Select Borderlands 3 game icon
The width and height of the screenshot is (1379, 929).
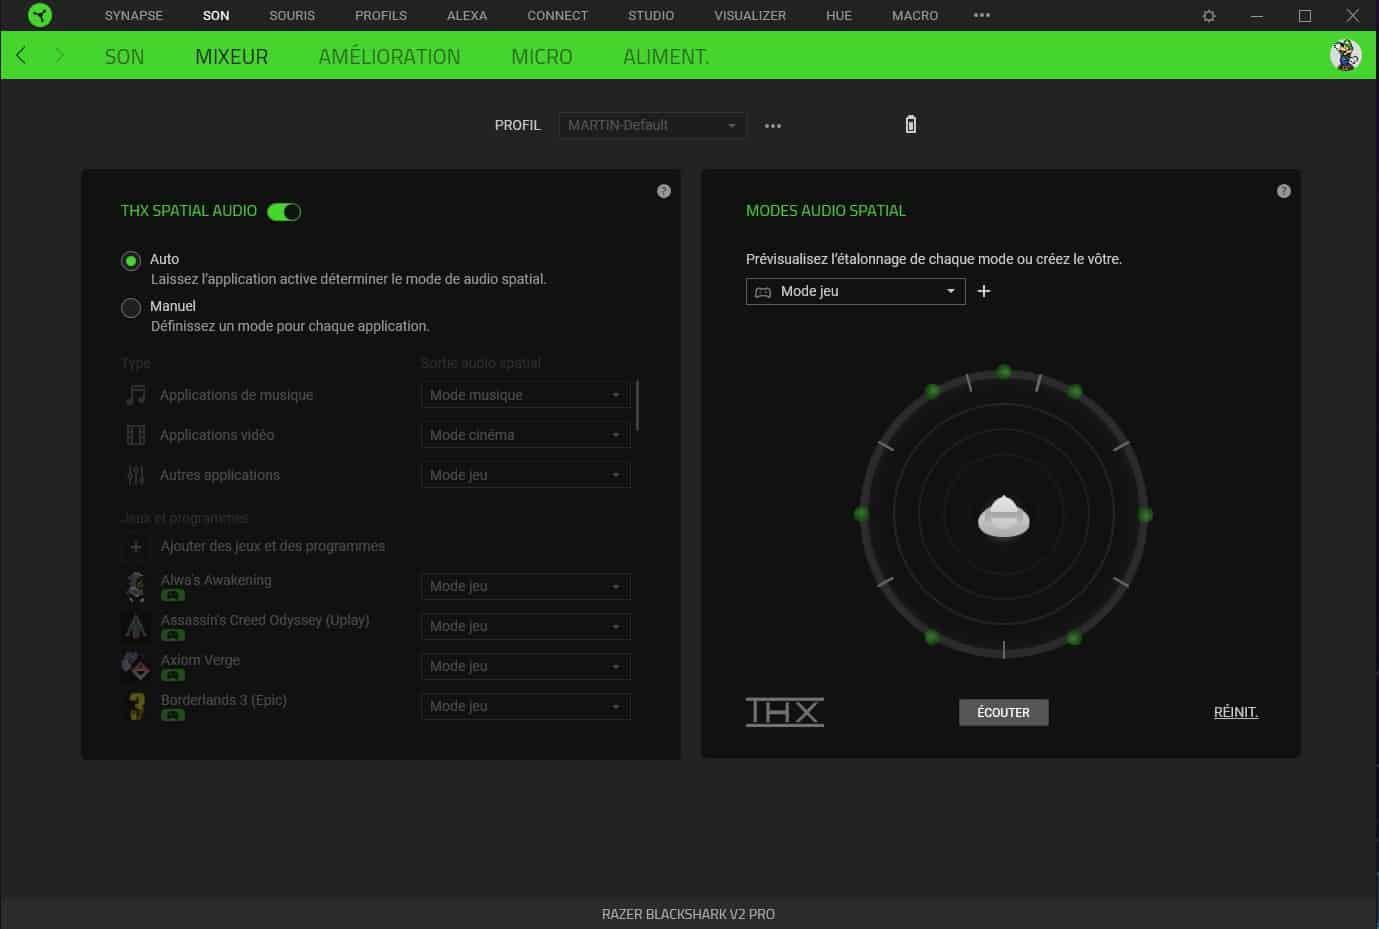(136, 706)
